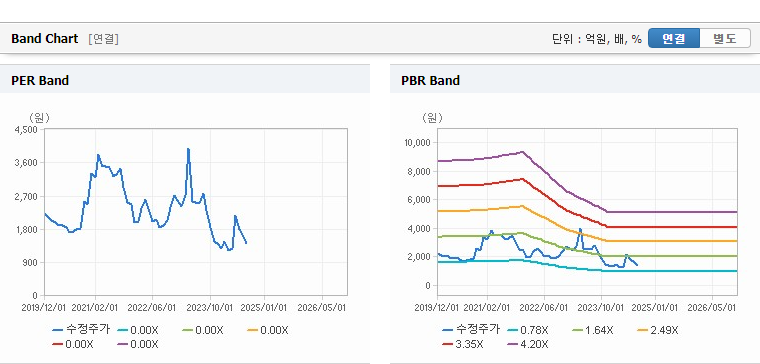Toggle the 0.78X band in PBR legend
Screen dimensions: 760x364
(x=527, y=330)
